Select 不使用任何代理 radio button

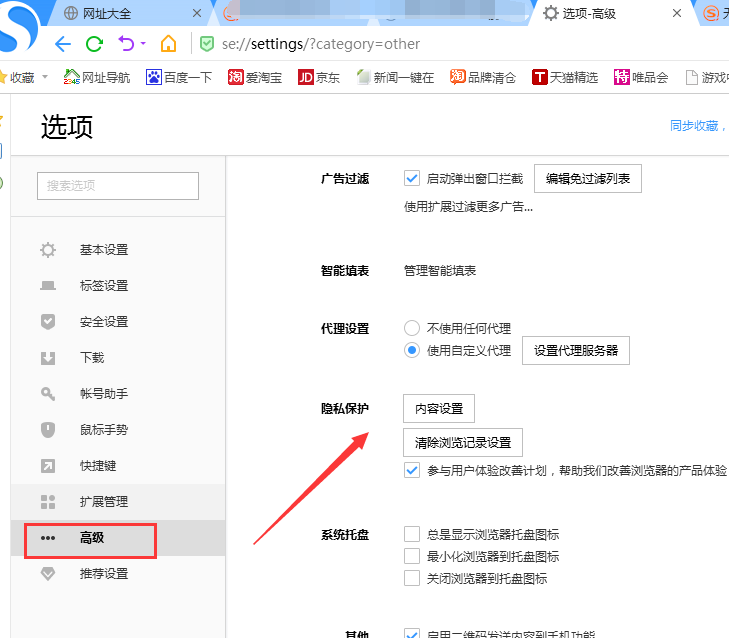click(x=411, y=328)
